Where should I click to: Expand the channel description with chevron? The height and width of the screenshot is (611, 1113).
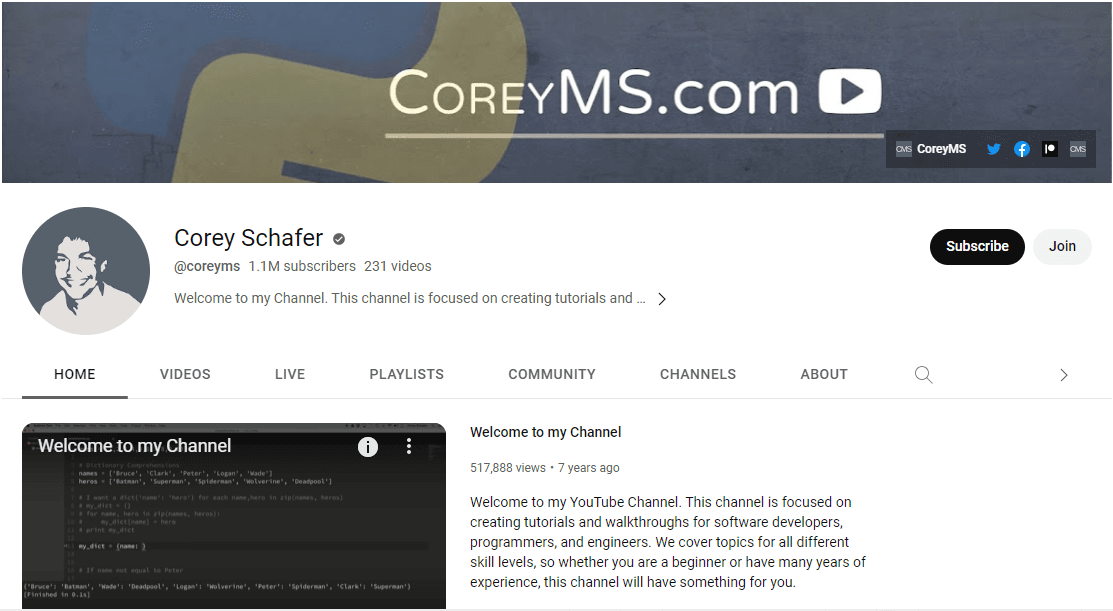[x=661, y=299]
